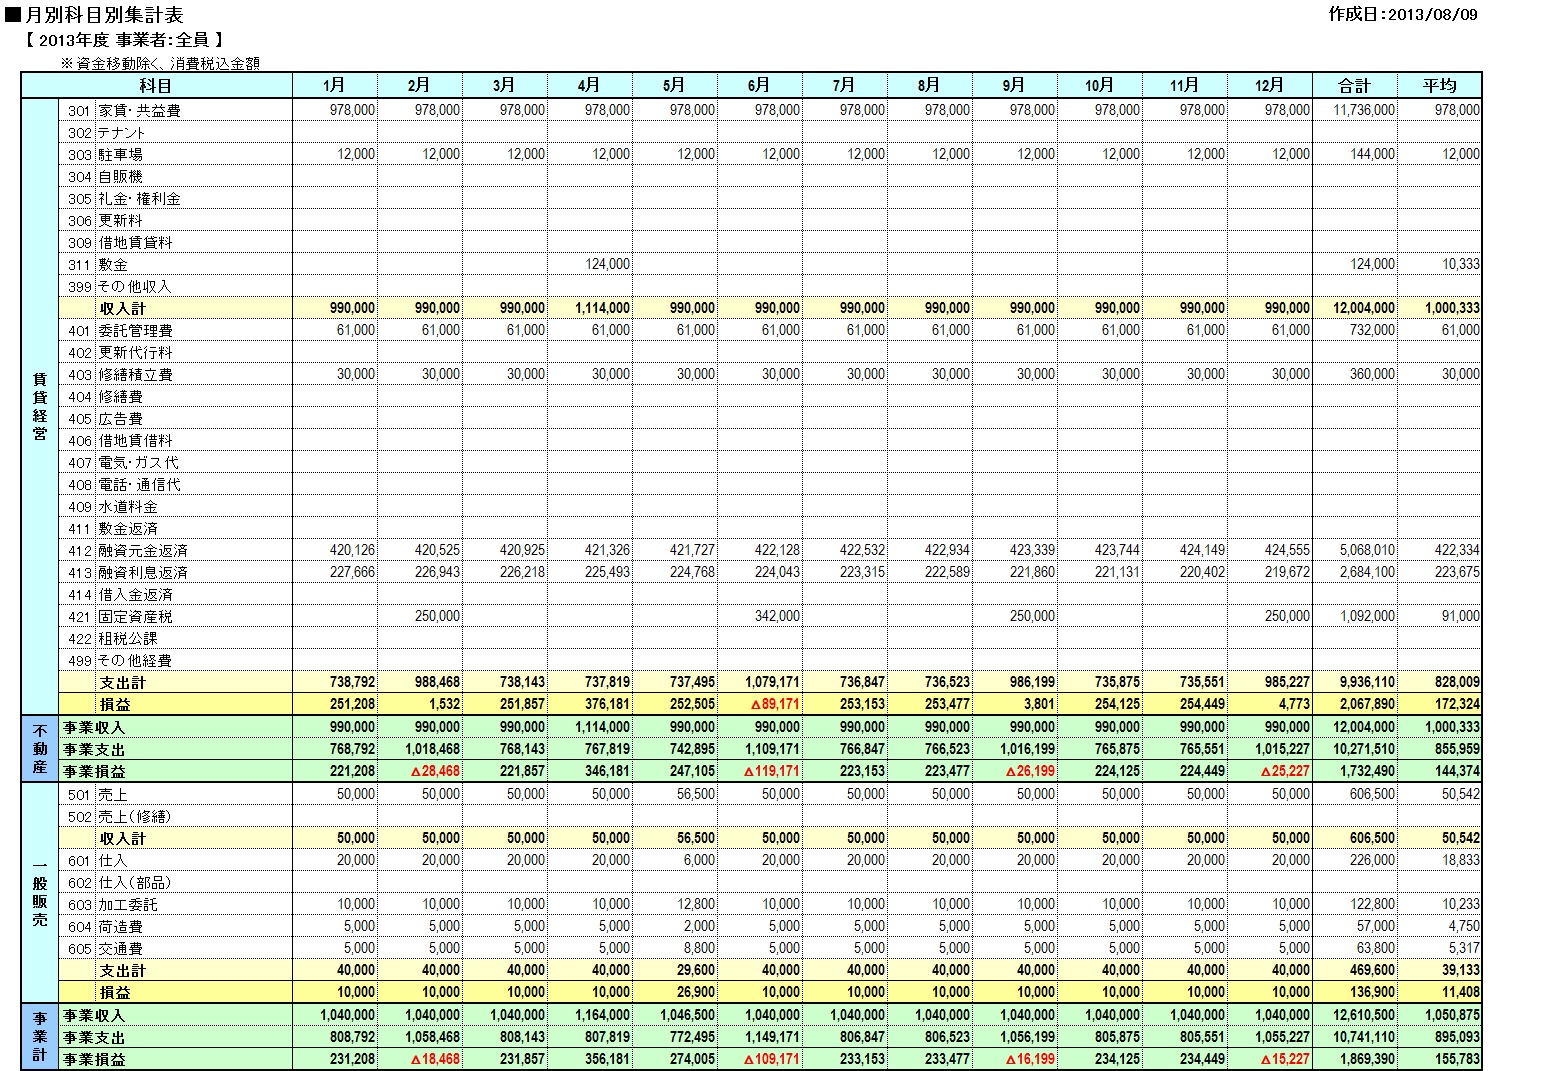Click the 合計 column header

click(x=1355, y=86)
